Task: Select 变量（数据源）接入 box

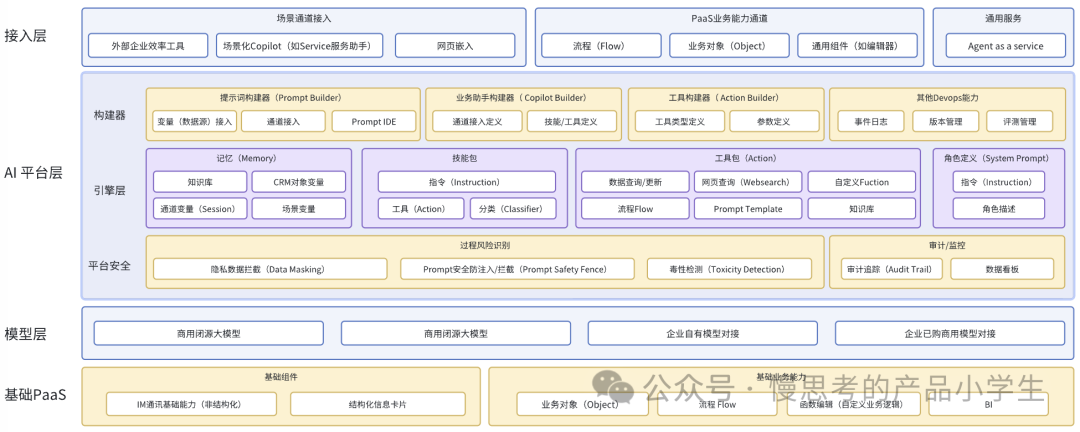Action: coord(194,122)
